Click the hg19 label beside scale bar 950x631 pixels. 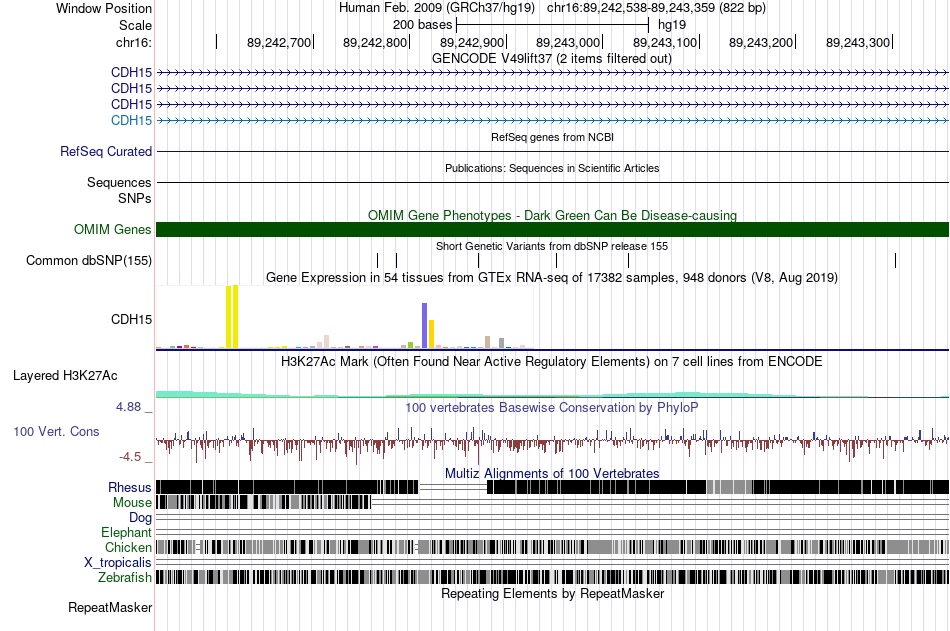(672, 25)
